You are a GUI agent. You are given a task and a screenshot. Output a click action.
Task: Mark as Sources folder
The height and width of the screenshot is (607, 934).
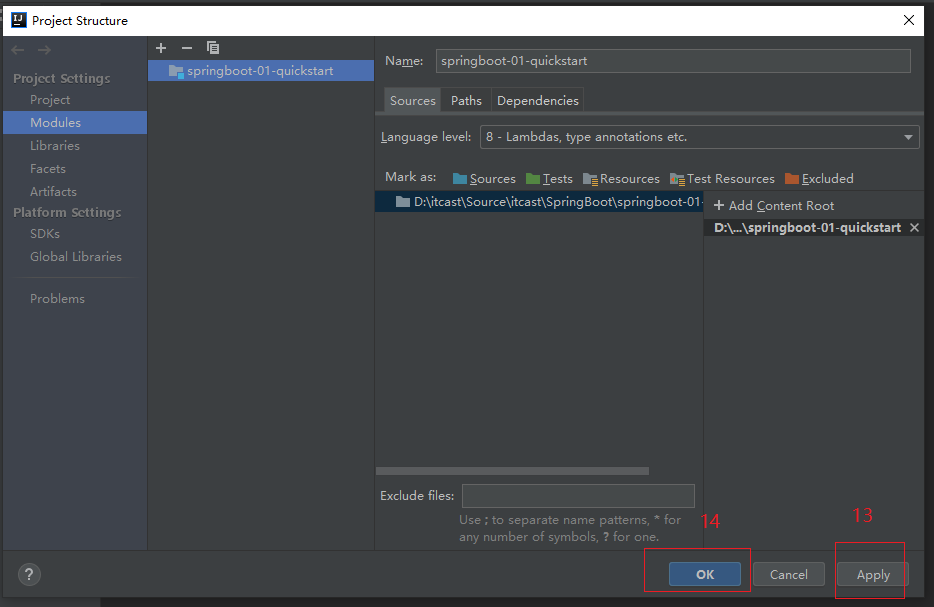(484, 179)
